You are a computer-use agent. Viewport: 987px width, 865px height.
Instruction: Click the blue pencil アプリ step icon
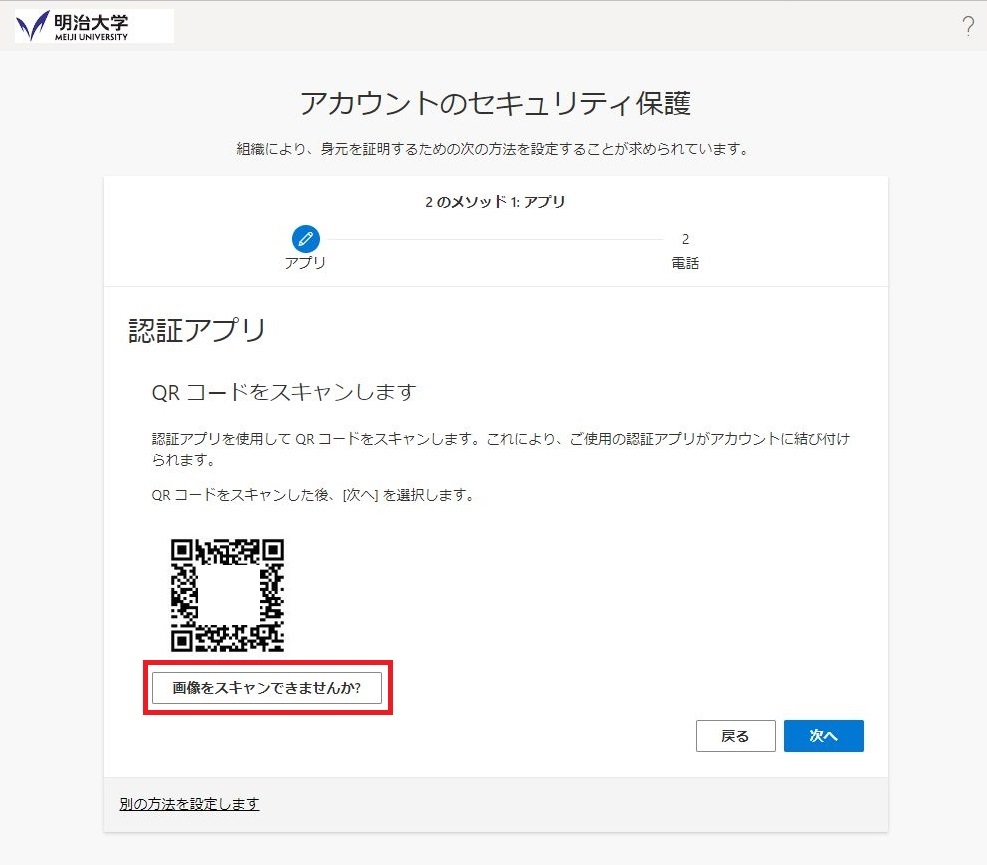point(306,239)
